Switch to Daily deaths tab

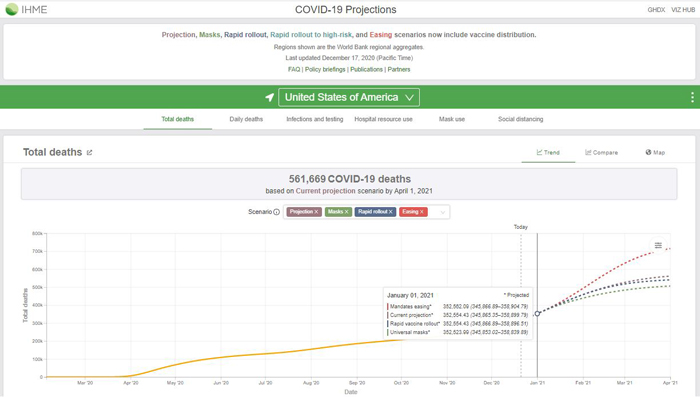pos(246,119)
